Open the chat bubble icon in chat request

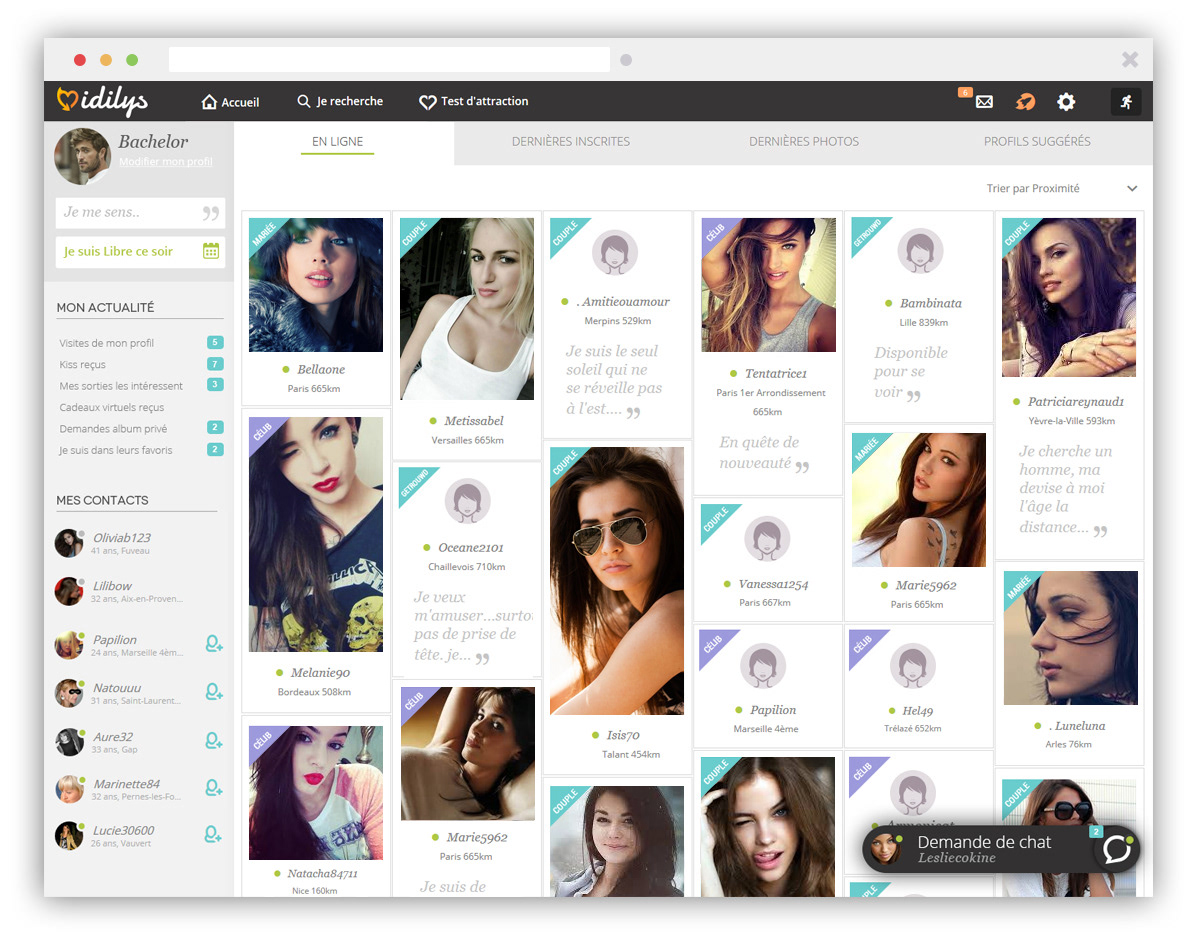(x=1116, y=849)
